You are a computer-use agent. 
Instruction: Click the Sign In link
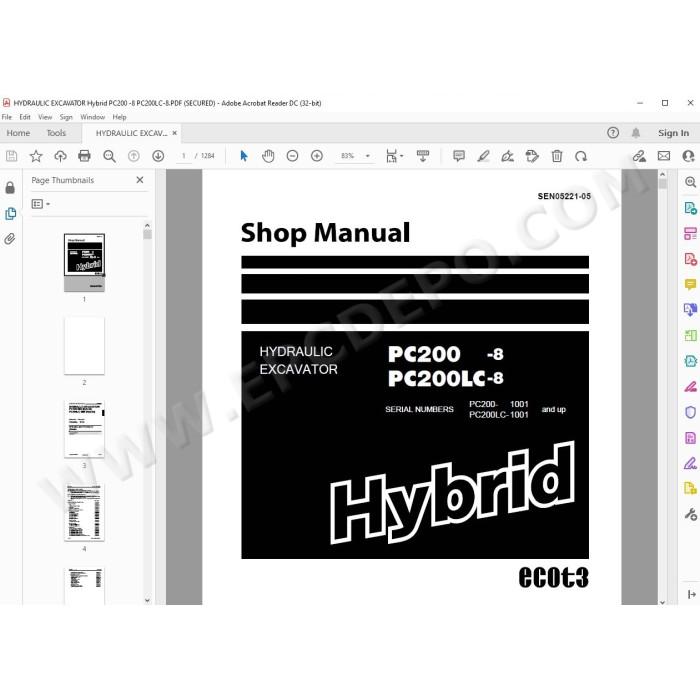click(x=673, y=133)
